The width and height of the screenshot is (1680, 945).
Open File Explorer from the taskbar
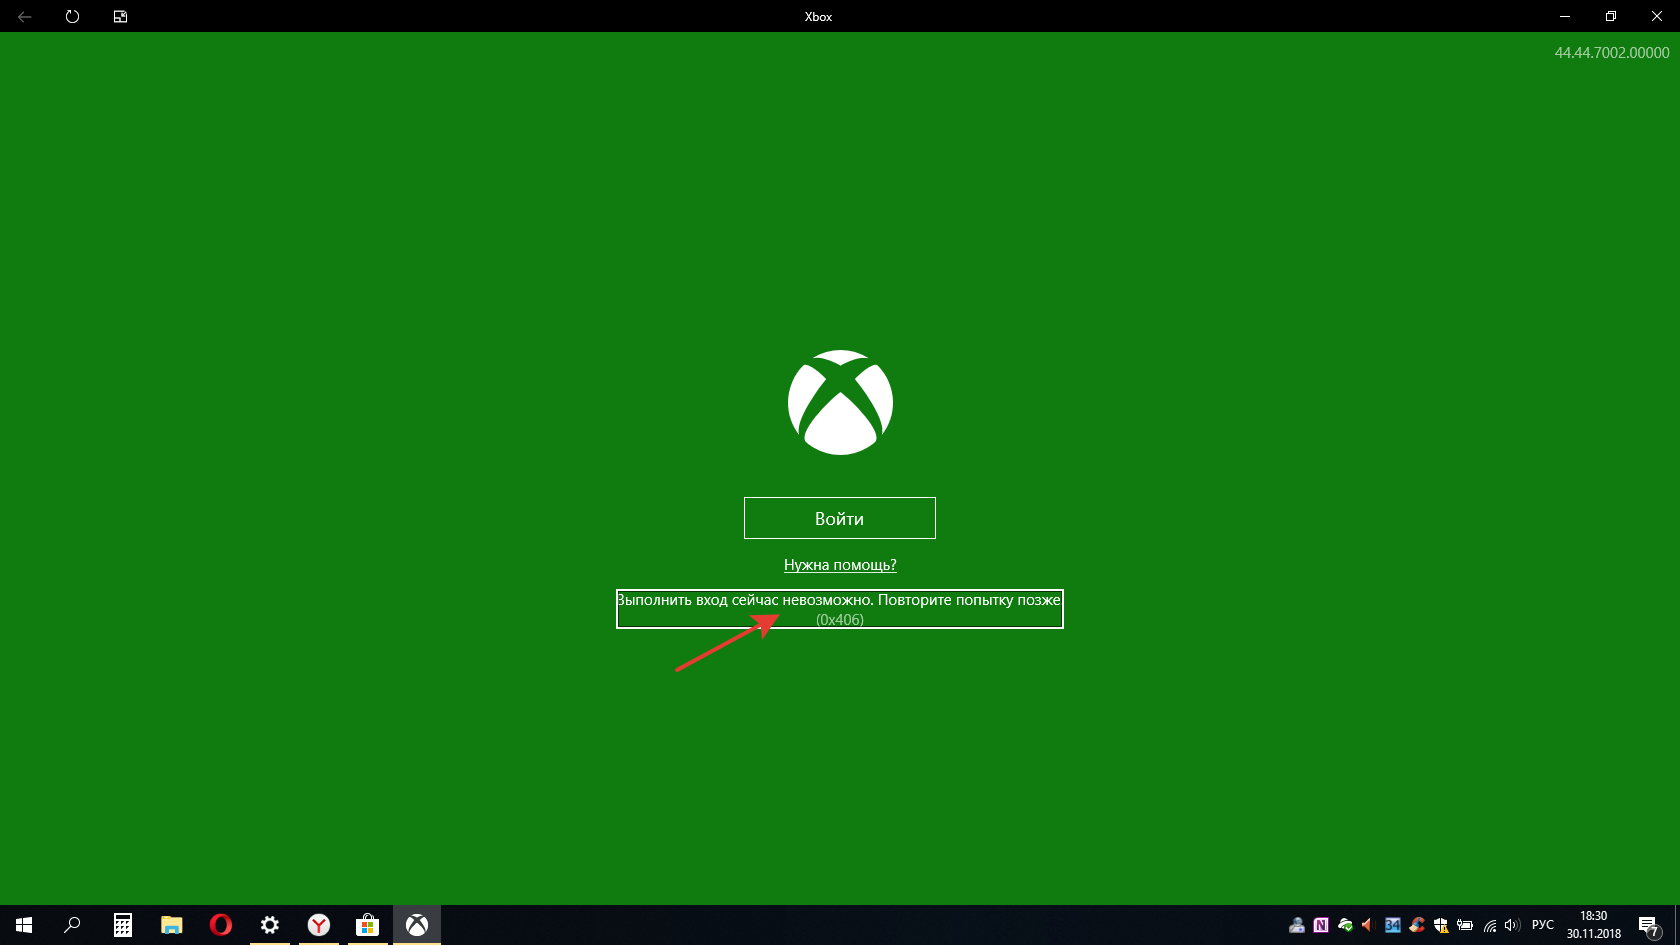172,925
